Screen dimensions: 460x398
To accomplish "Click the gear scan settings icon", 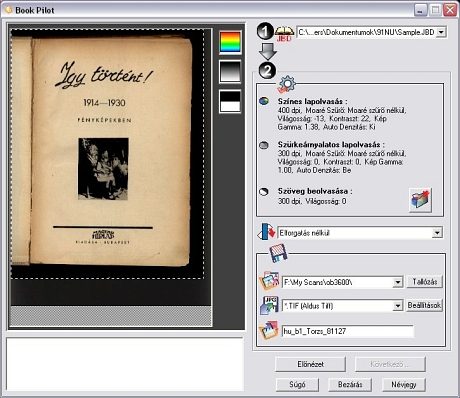I will point(287,84).
